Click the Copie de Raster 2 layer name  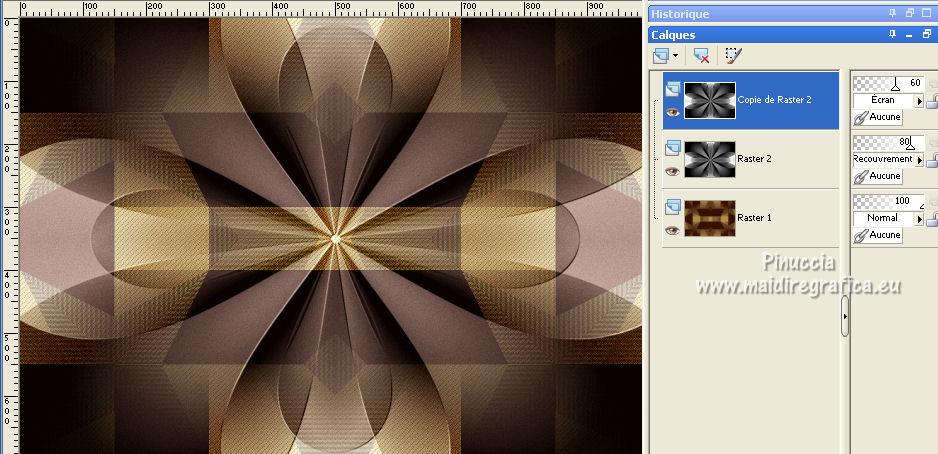pyautogui.click(x=775, y=100)
